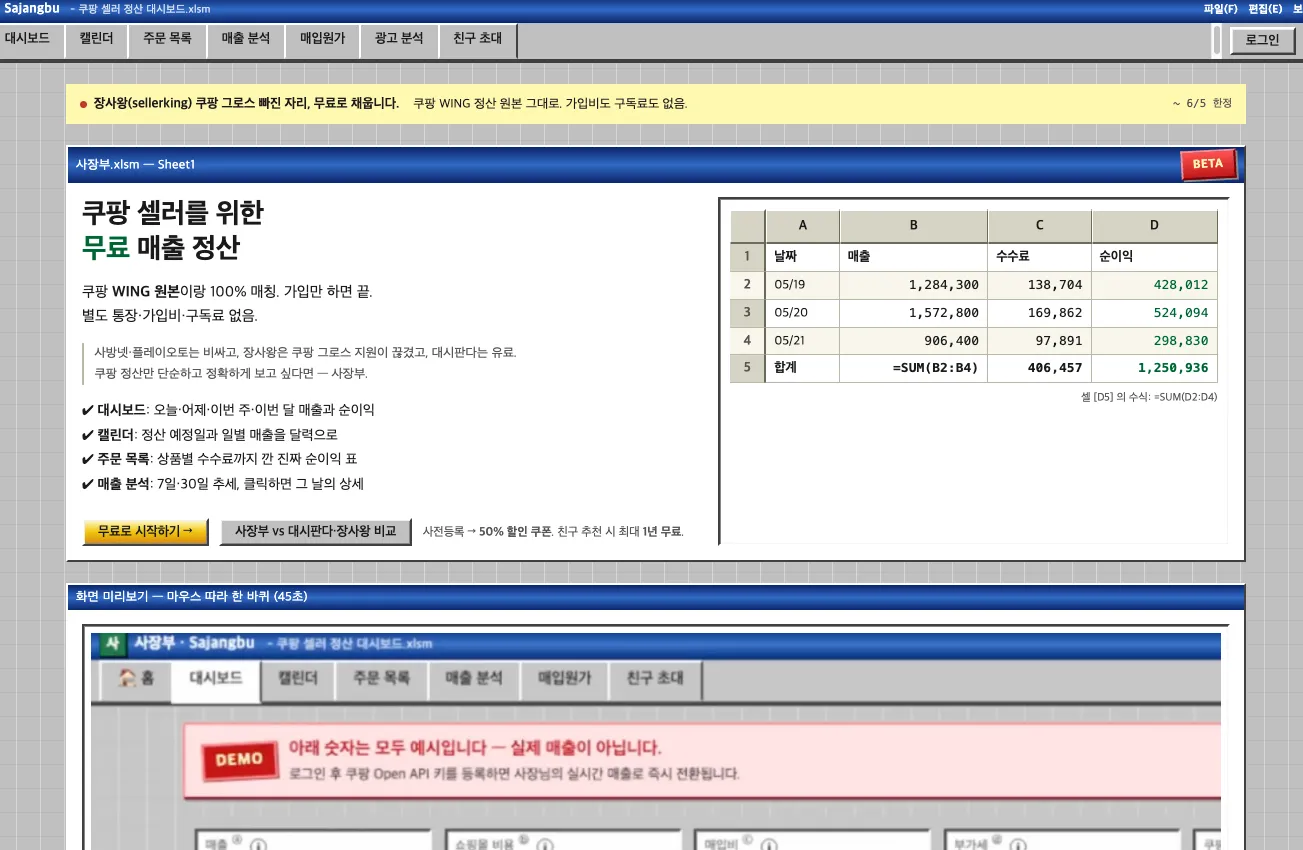Click the Sajangbu title at top left

pos(32,9)
